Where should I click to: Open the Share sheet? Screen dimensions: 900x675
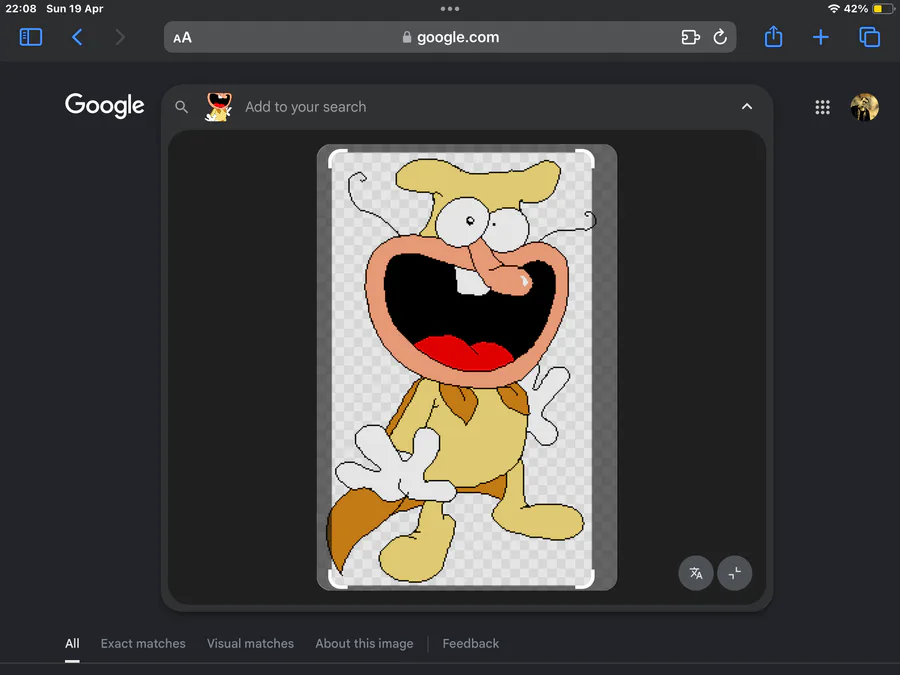pos(773,37)
